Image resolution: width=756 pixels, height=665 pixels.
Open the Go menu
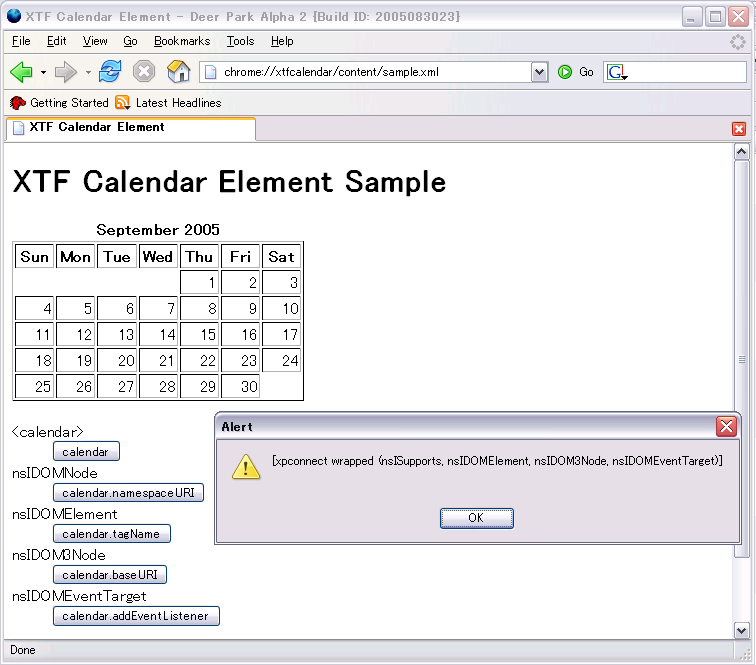pos(130,41)
